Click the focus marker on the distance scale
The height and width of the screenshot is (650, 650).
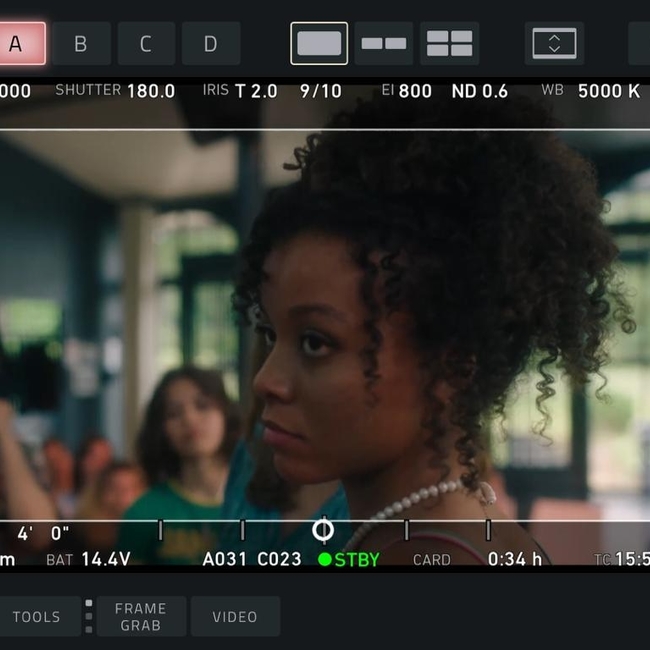click(323, 530)
